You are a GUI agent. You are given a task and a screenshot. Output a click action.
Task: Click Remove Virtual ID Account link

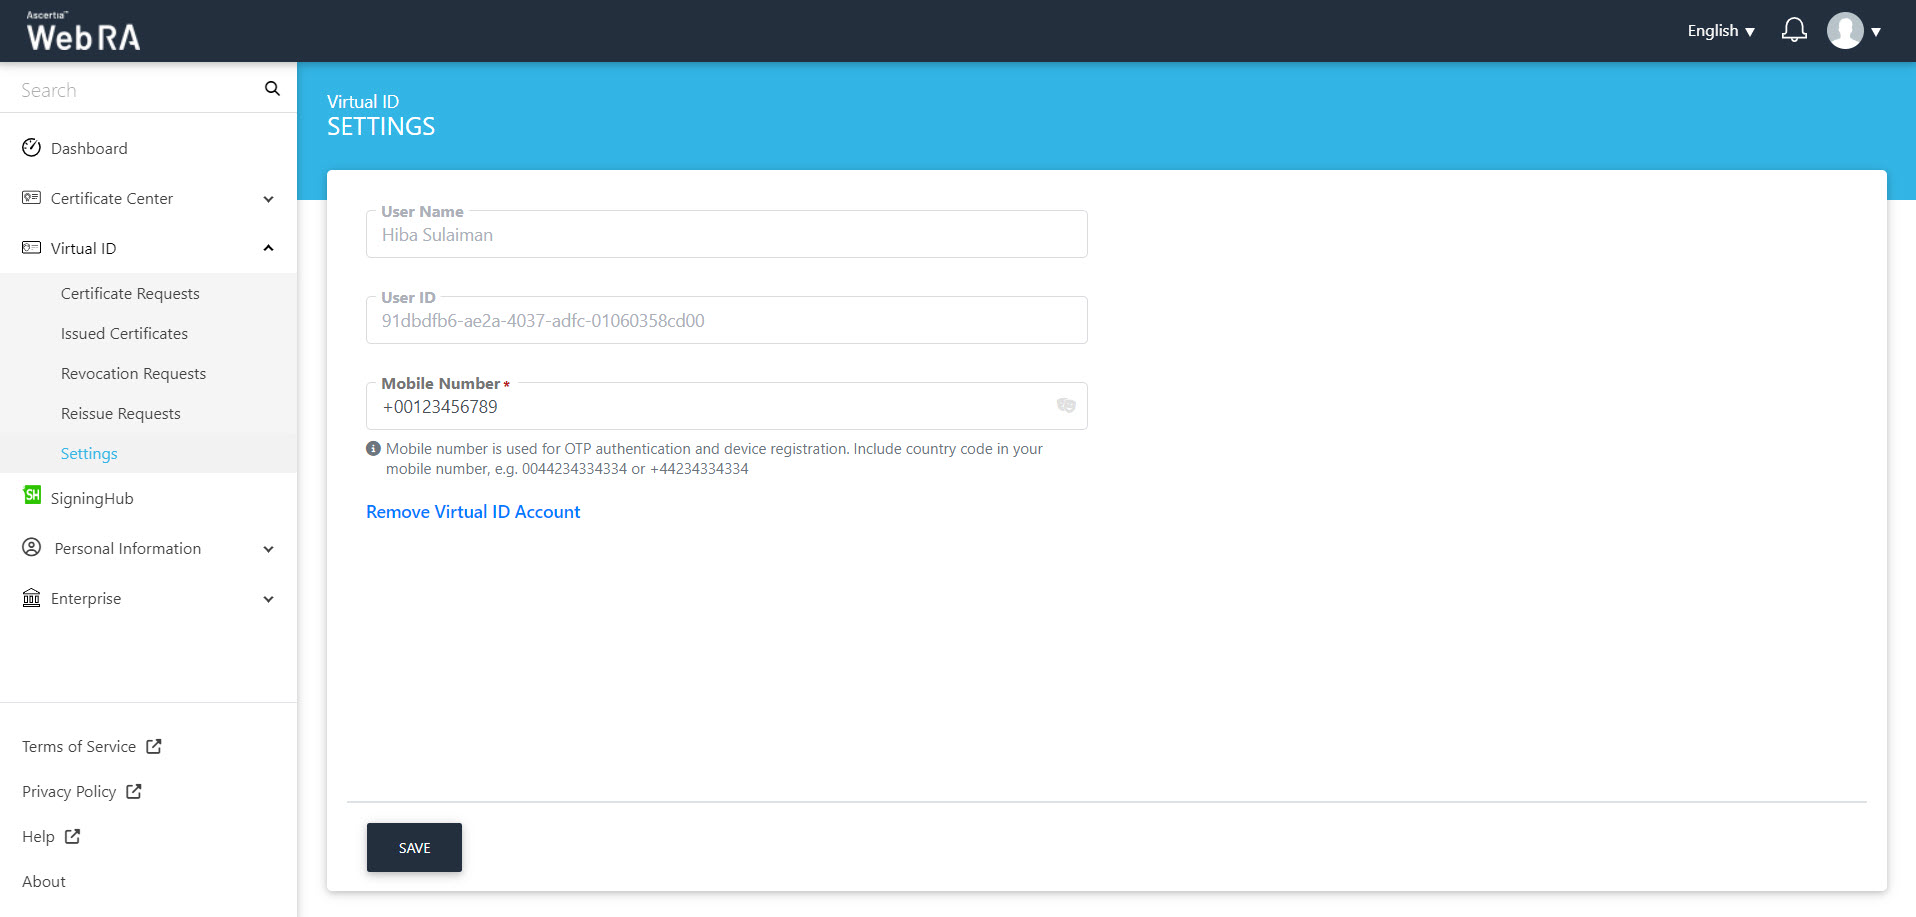[473, 512]
